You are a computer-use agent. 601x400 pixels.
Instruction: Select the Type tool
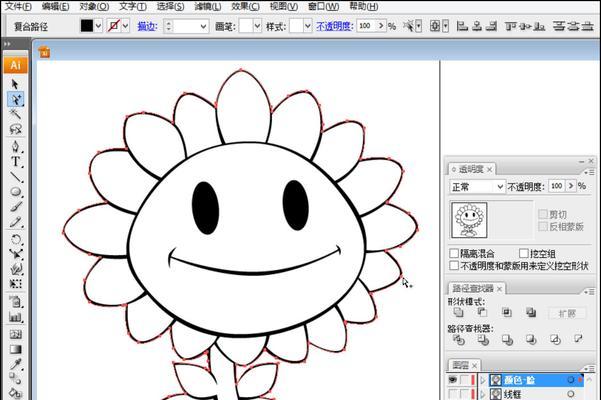15,162
